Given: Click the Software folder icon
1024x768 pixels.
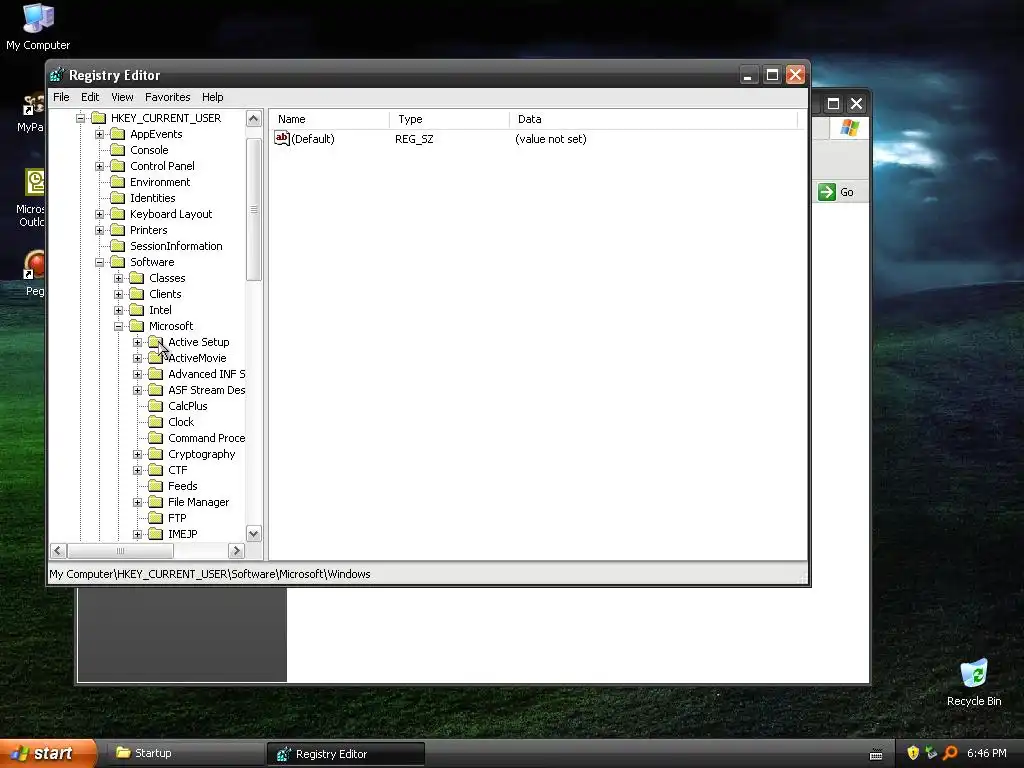Looking at the screenshot, I should click(x=118, y=262).
